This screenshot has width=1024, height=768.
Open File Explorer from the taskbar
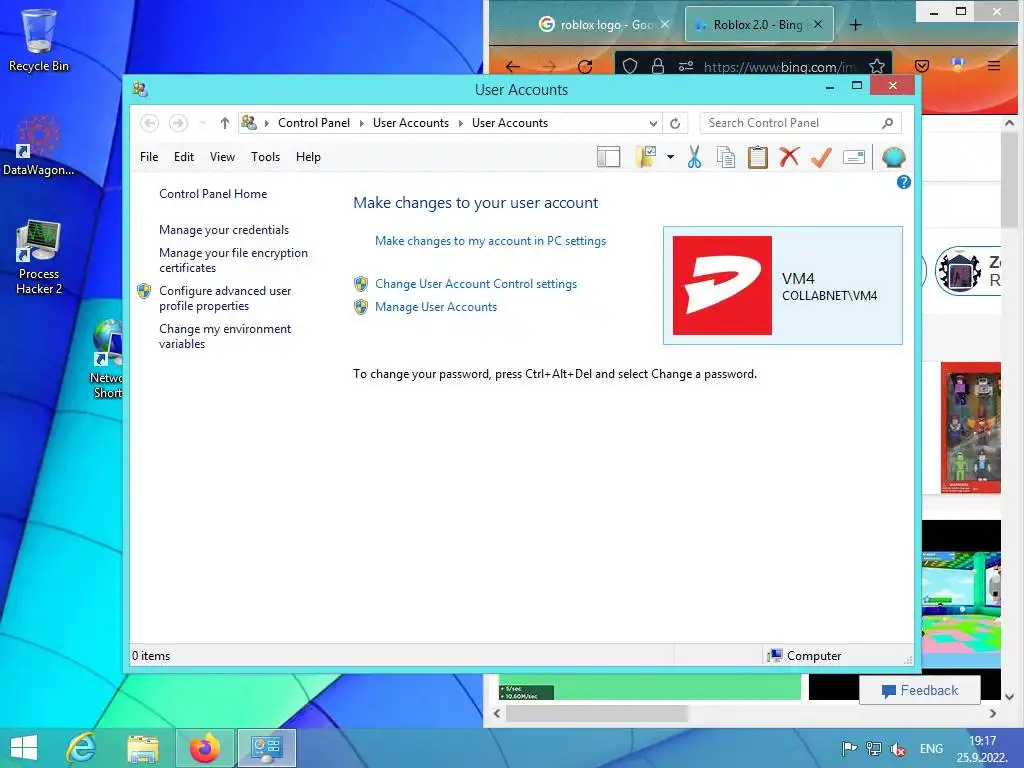point(142,748)
